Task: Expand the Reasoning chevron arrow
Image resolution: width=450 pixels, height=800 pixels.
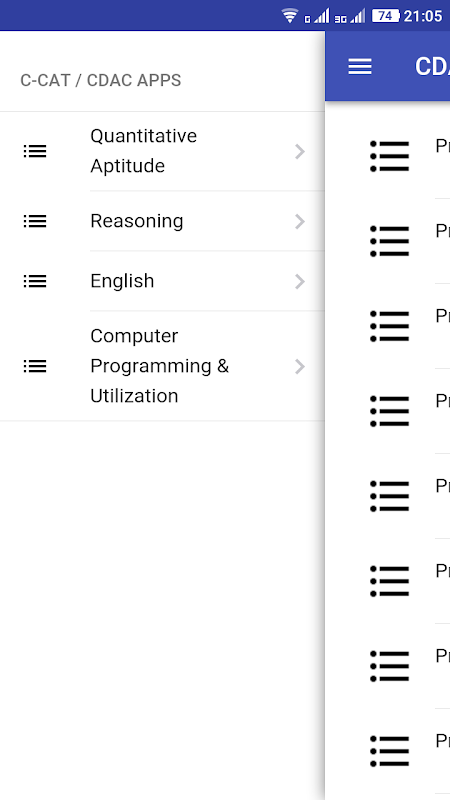Action: pyautogui.click(x=300, y=221)
